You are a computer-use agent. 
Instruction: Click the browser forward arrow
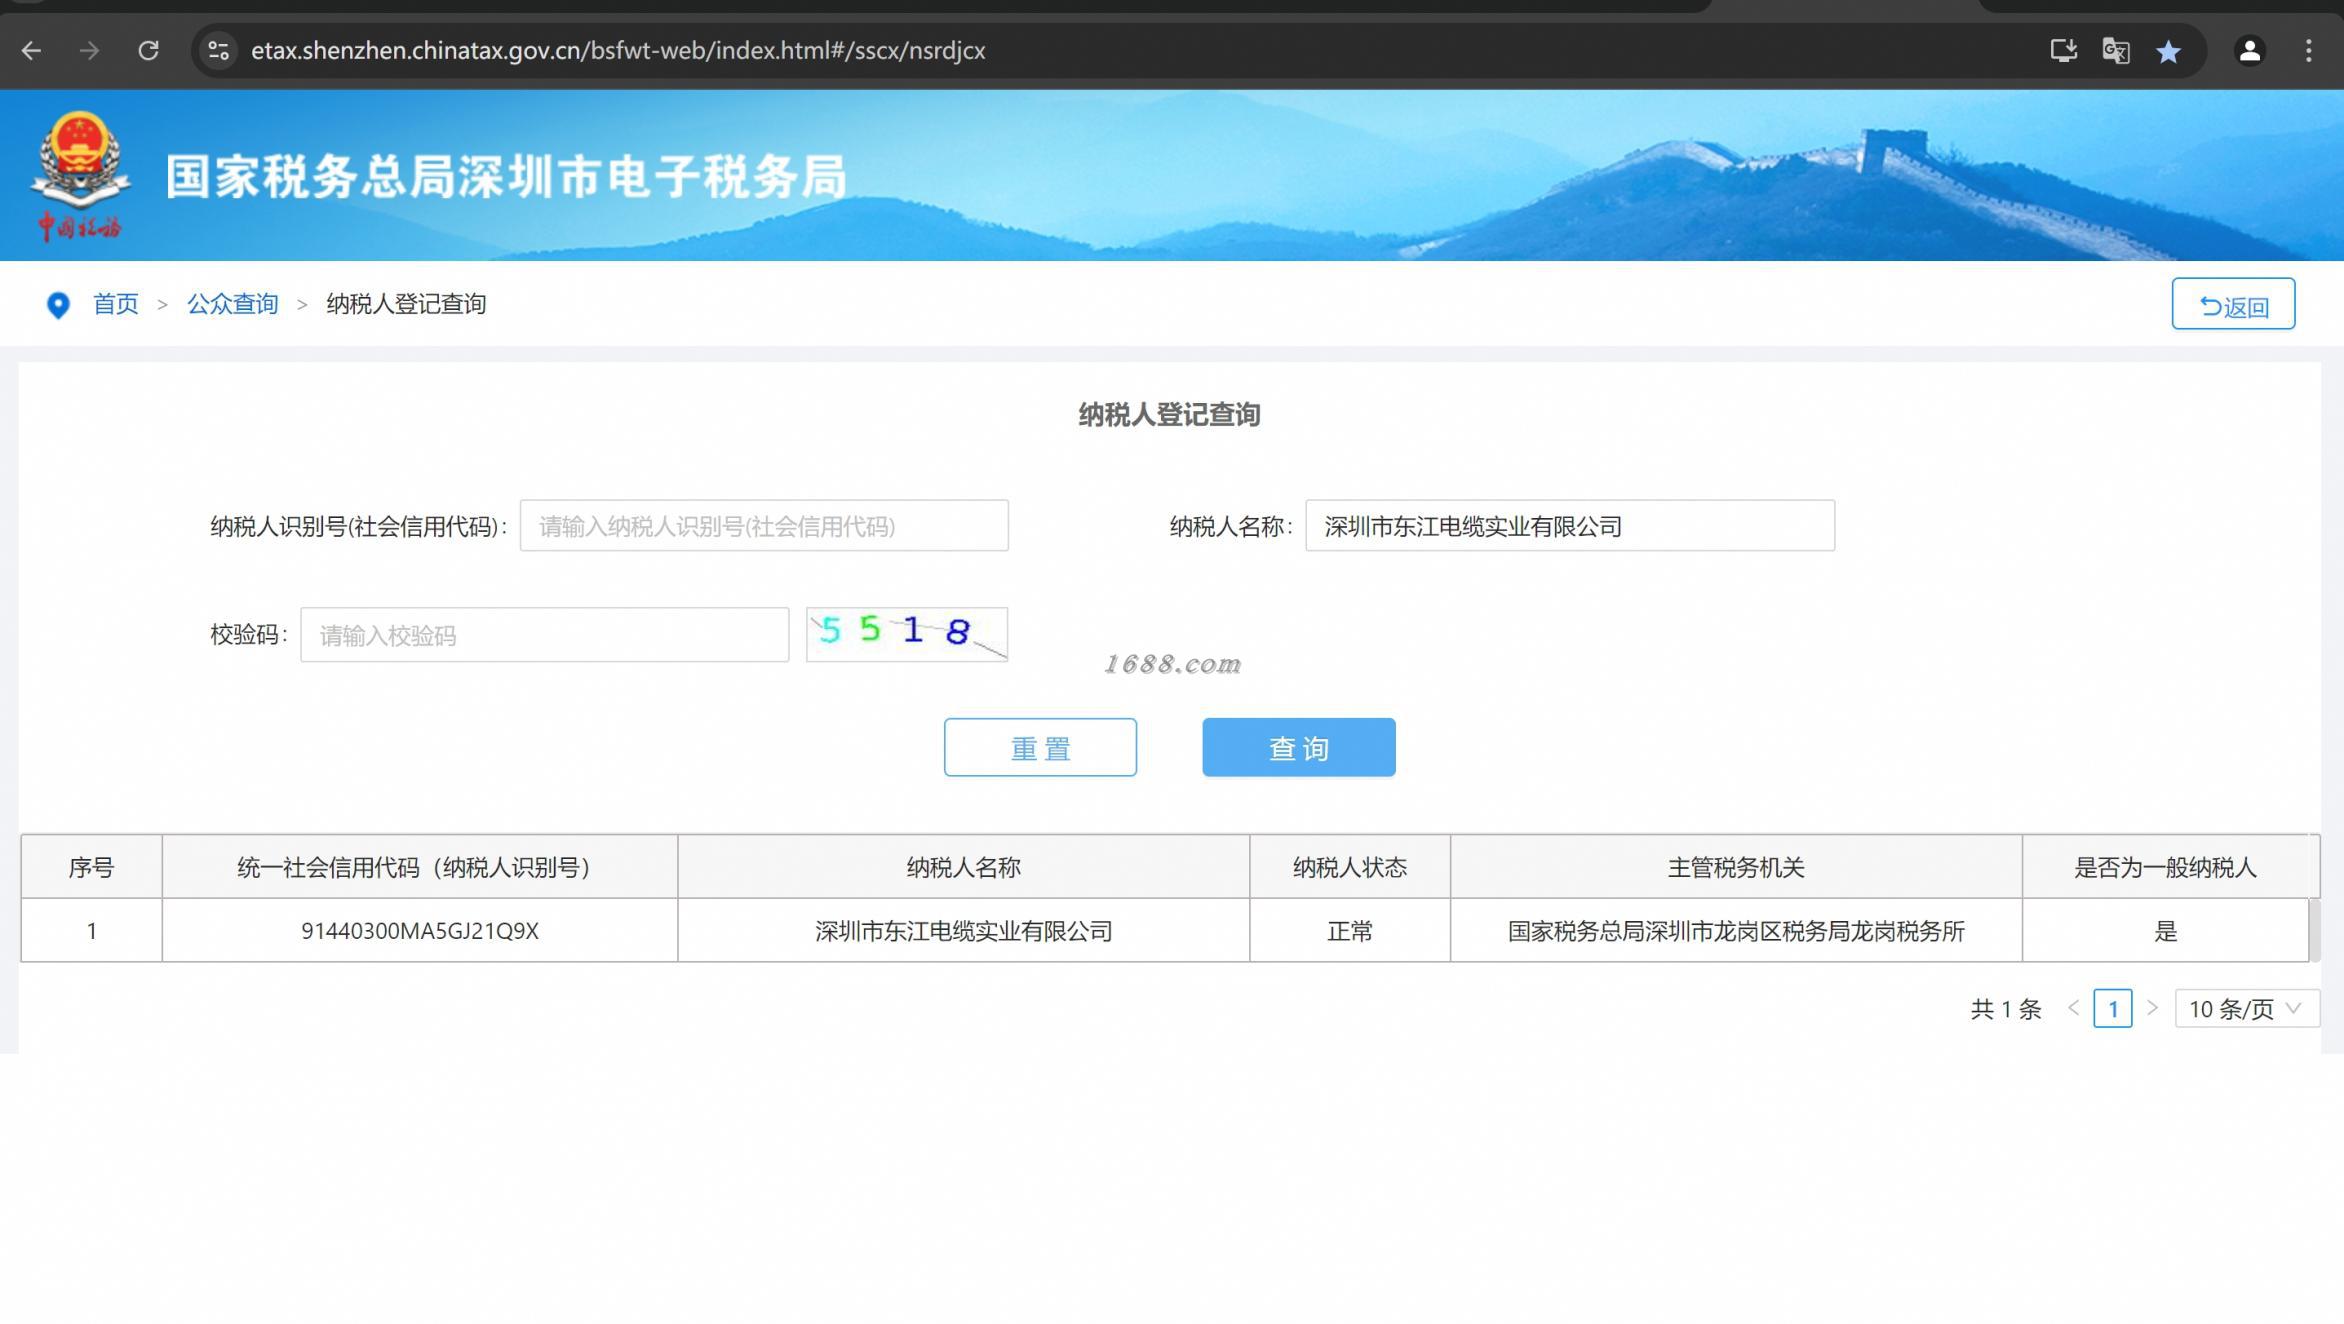pyautogui.click(x=89, y=50)
